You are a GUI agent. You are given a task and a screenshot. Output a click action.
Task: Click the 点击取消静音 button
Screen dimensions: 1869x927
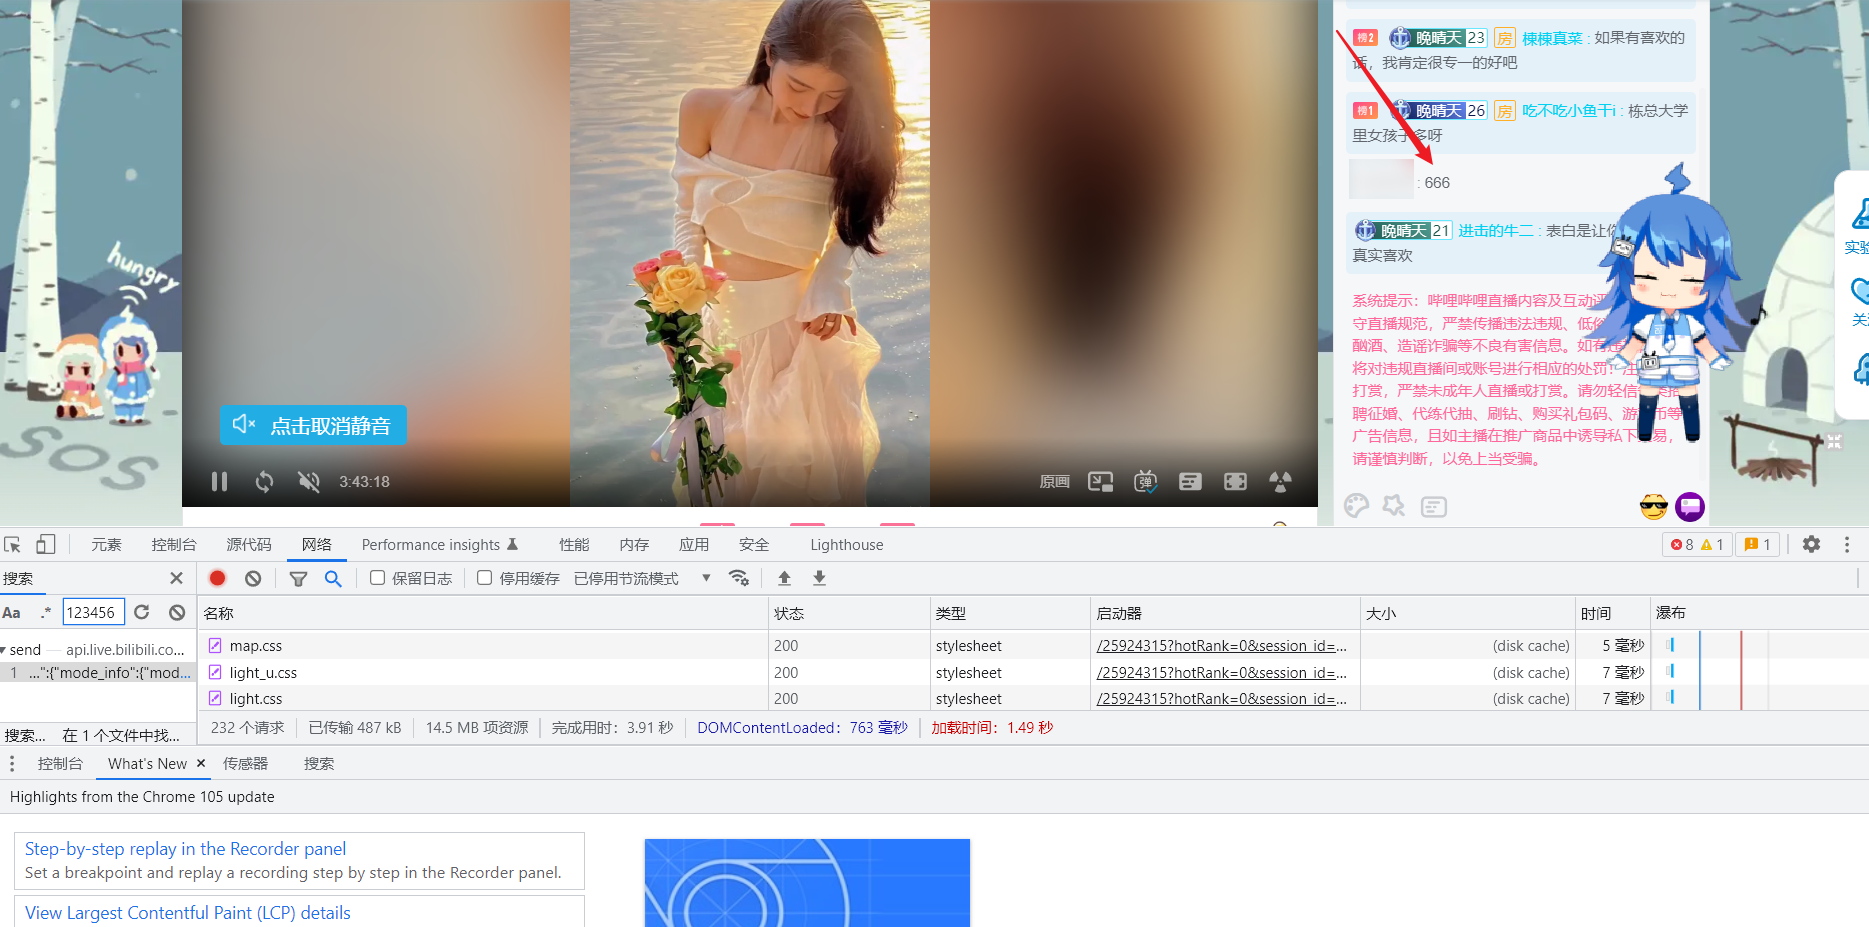pyautogui.click(x=313, y=426)
